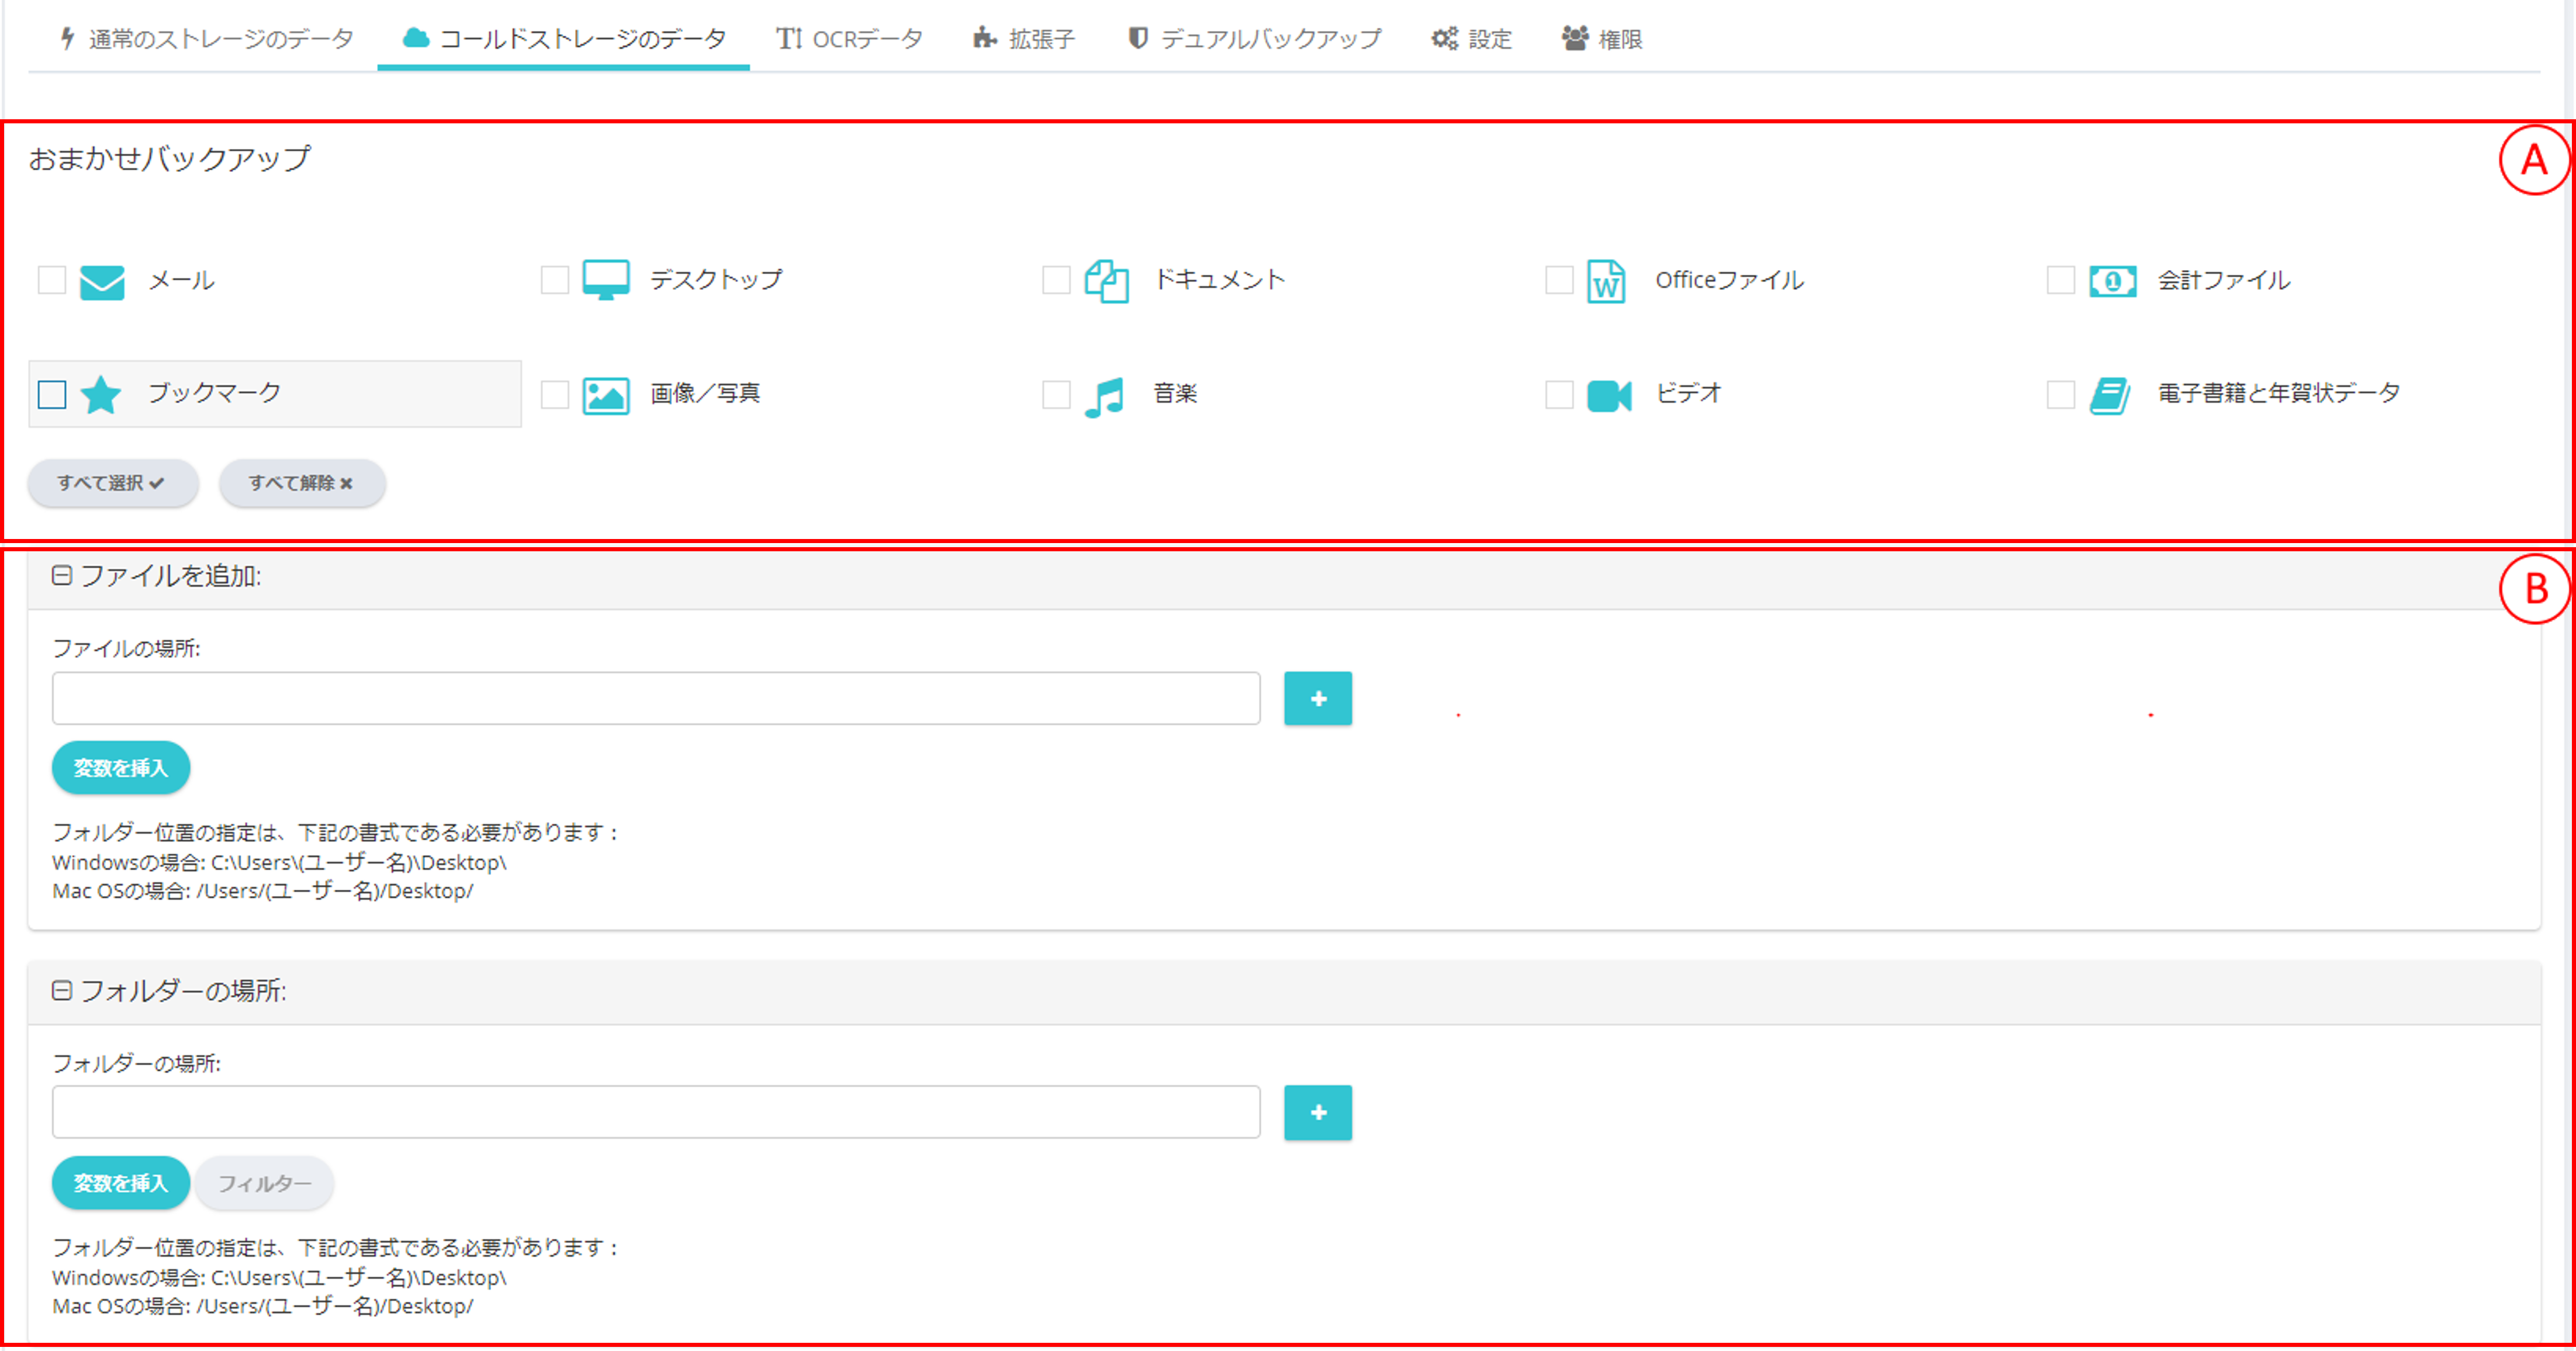
Task: Focus the ファイルの場所 input field
Action: tap(656, 698)
